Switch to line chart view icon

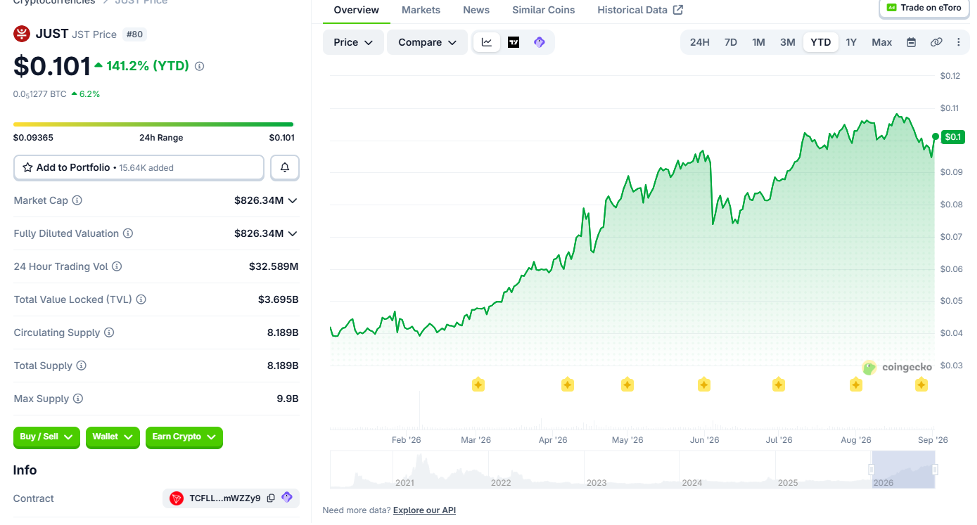click(487, 42)
